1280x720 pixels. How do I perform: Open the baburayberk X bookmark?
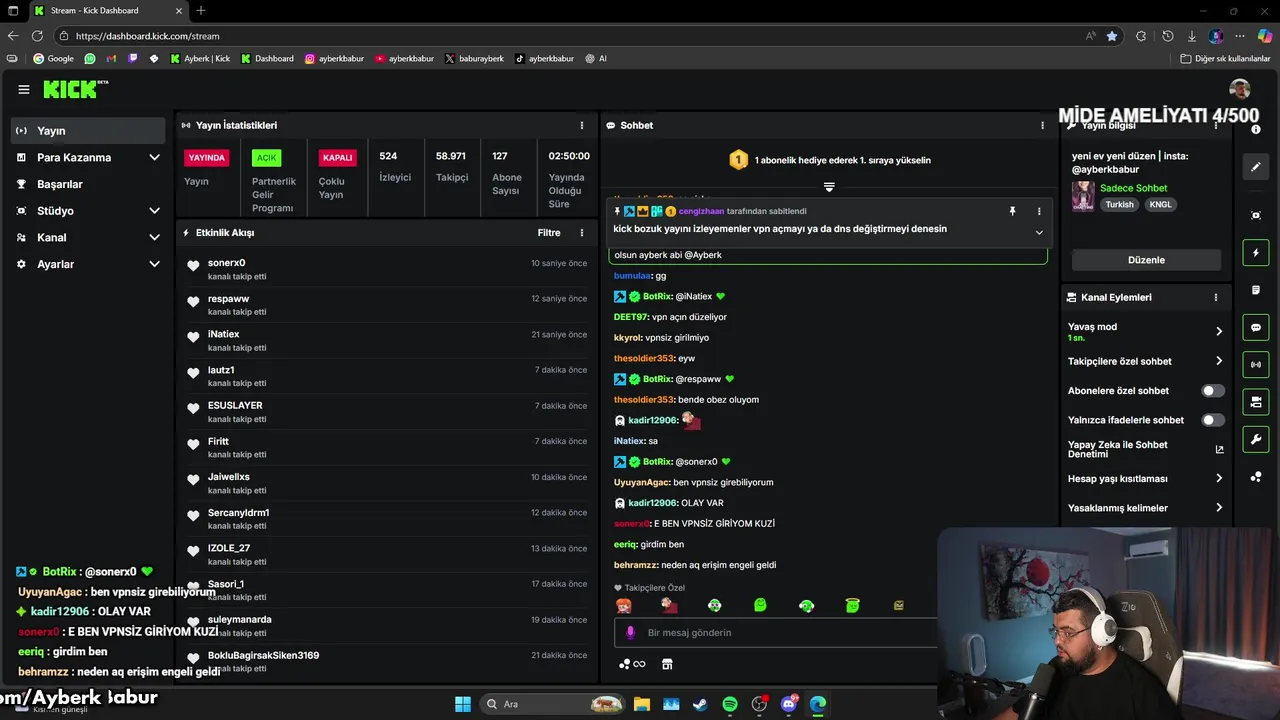click(x=474, y=58)
